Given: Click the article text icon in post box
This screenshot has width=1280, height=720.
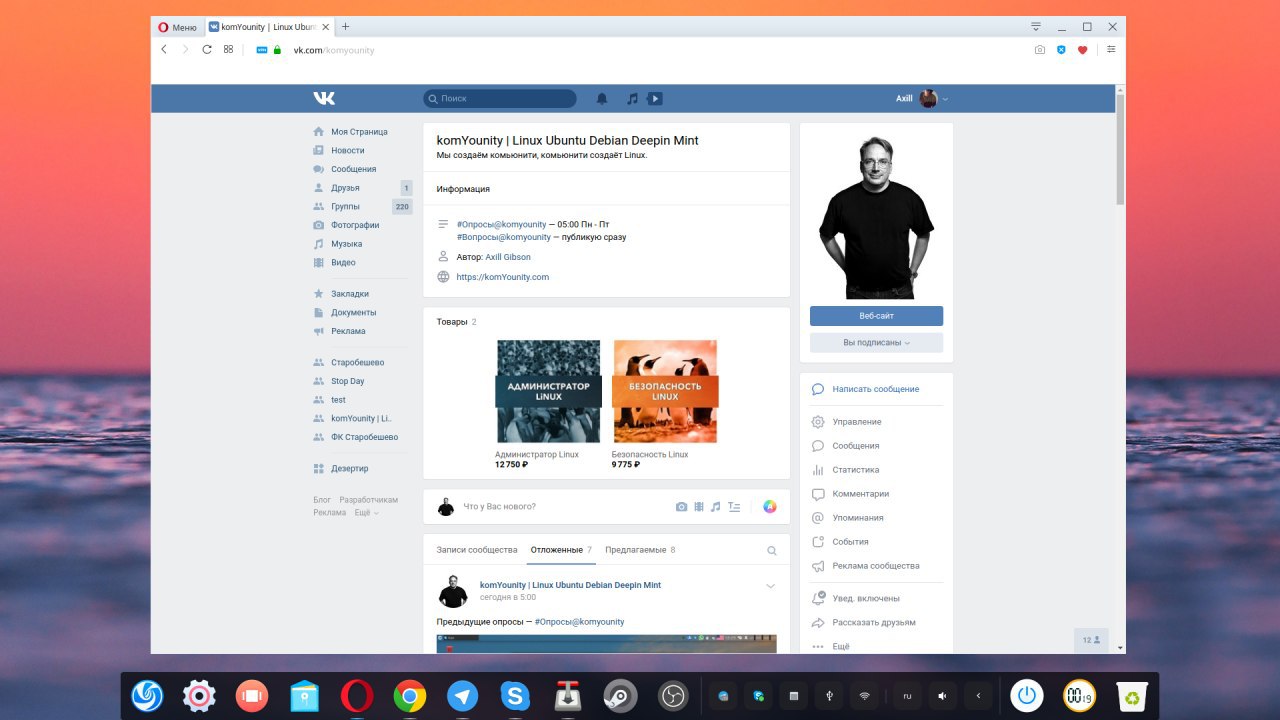Looking at the screenshot, I should point(734,506).
